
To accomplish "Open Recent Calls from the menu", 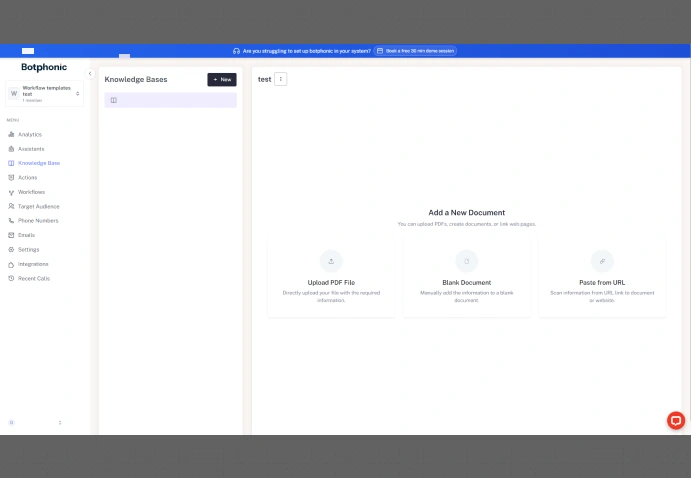I will click(x=33, y=278).
